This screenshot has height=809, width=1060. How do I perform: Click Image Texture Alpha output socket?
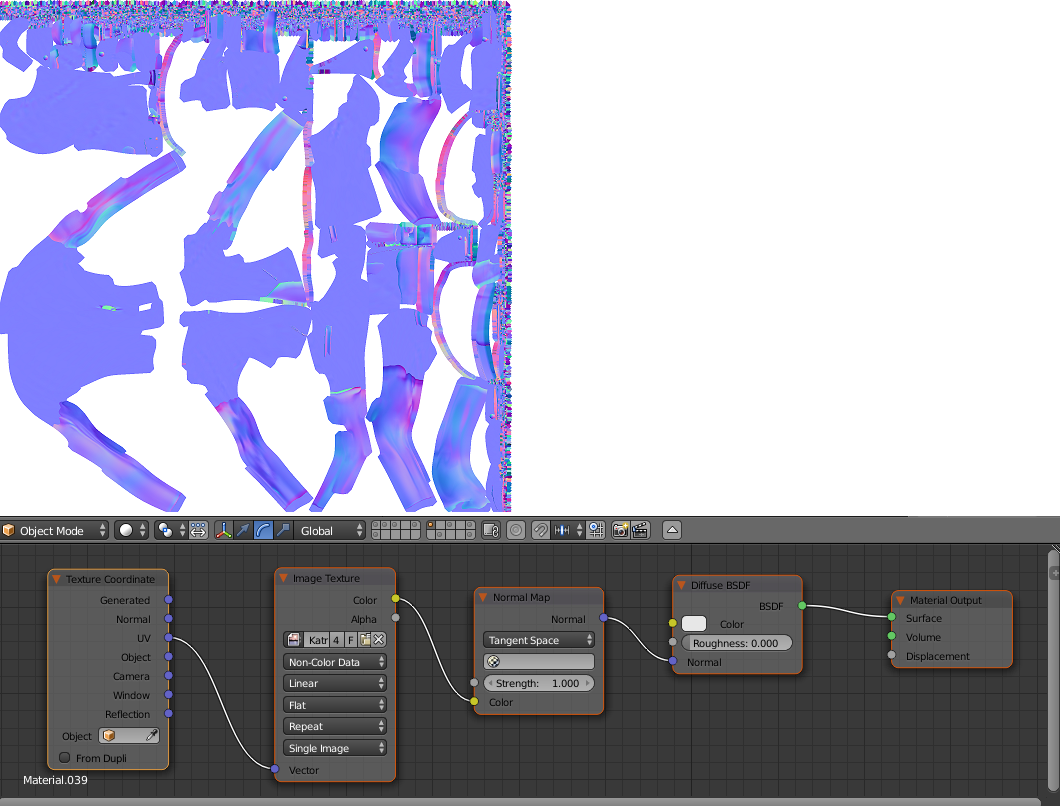click(x=395, y=618)
